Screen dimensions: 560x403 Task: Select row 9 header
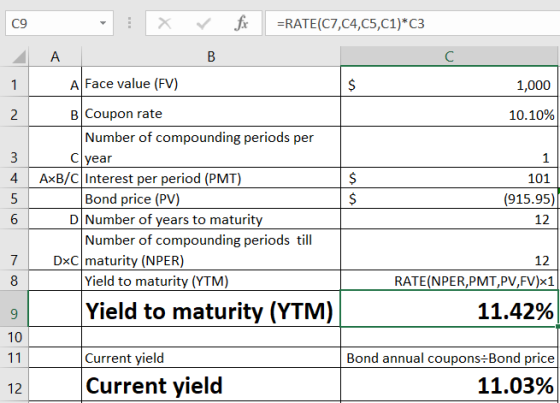(14, 309)
